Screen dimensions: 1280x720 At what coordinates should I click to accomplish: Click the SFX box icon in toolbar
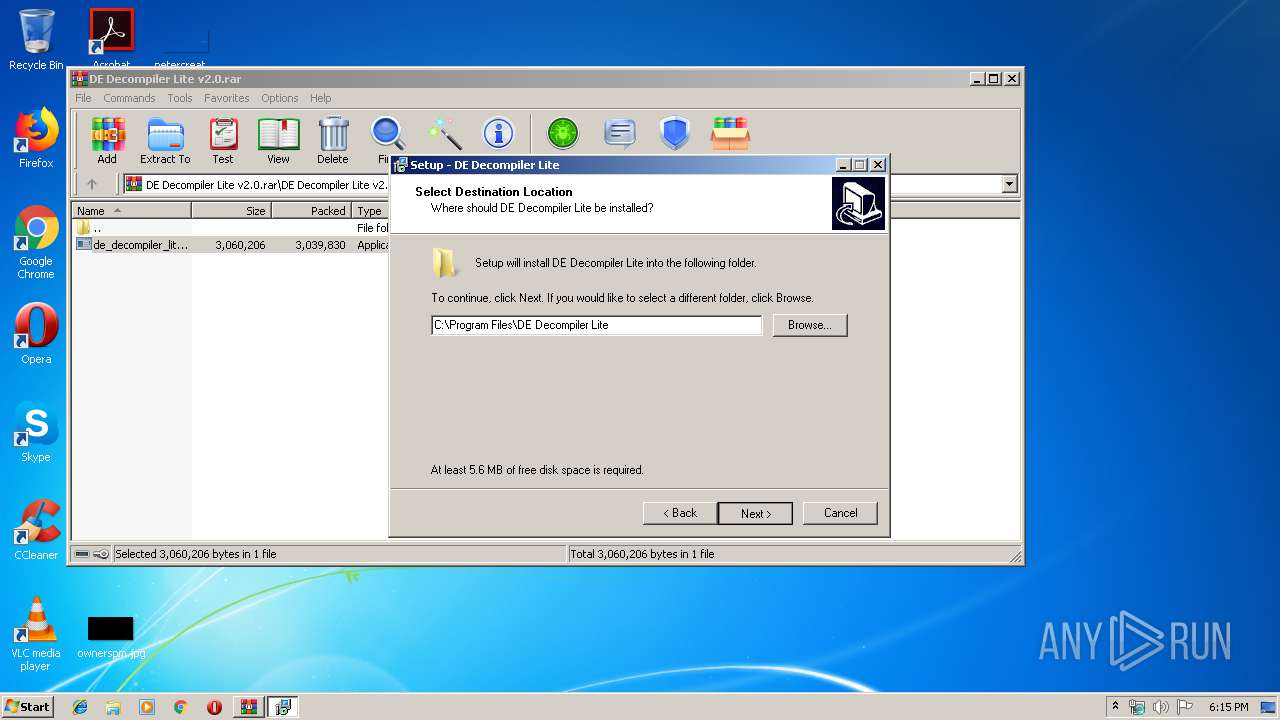pos(731,133)
